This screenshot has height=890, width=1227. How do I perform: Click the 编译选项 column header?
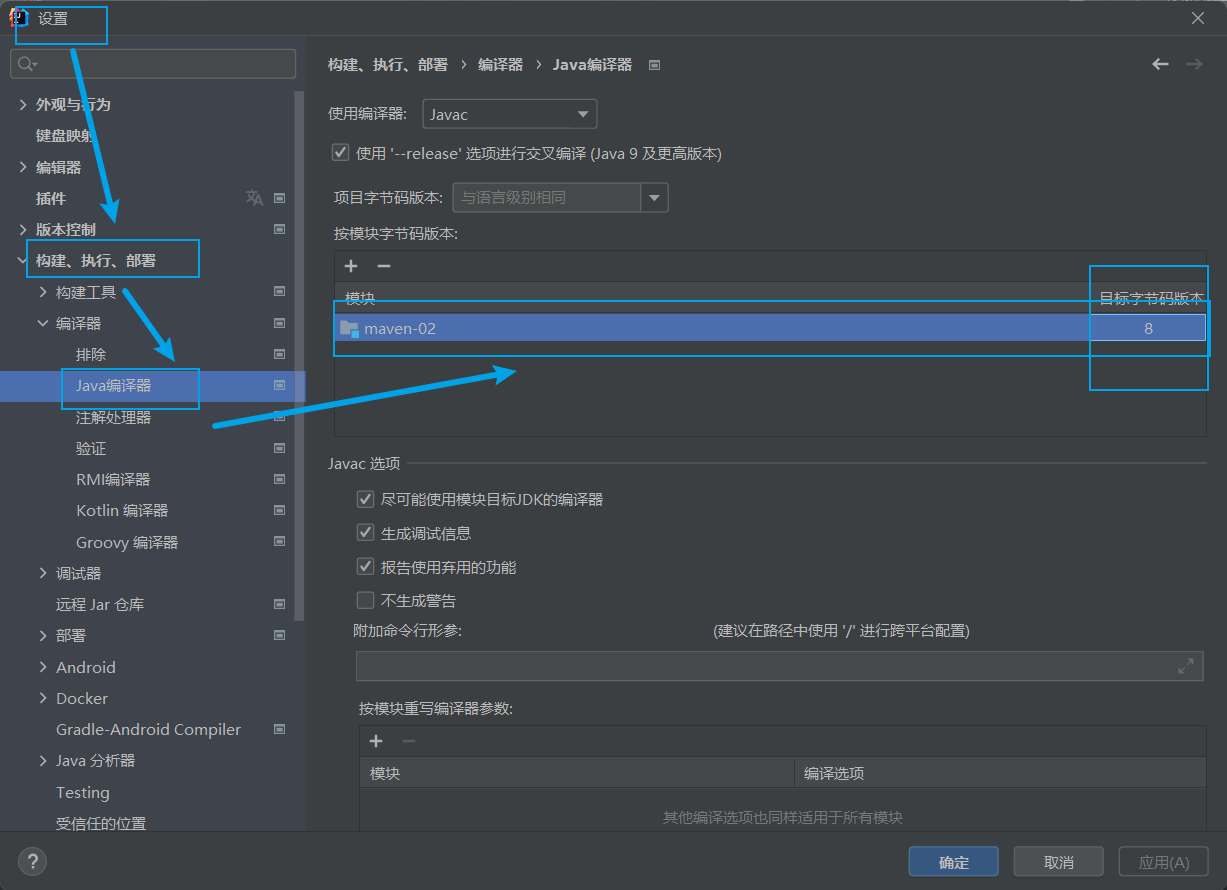[834, 773]
